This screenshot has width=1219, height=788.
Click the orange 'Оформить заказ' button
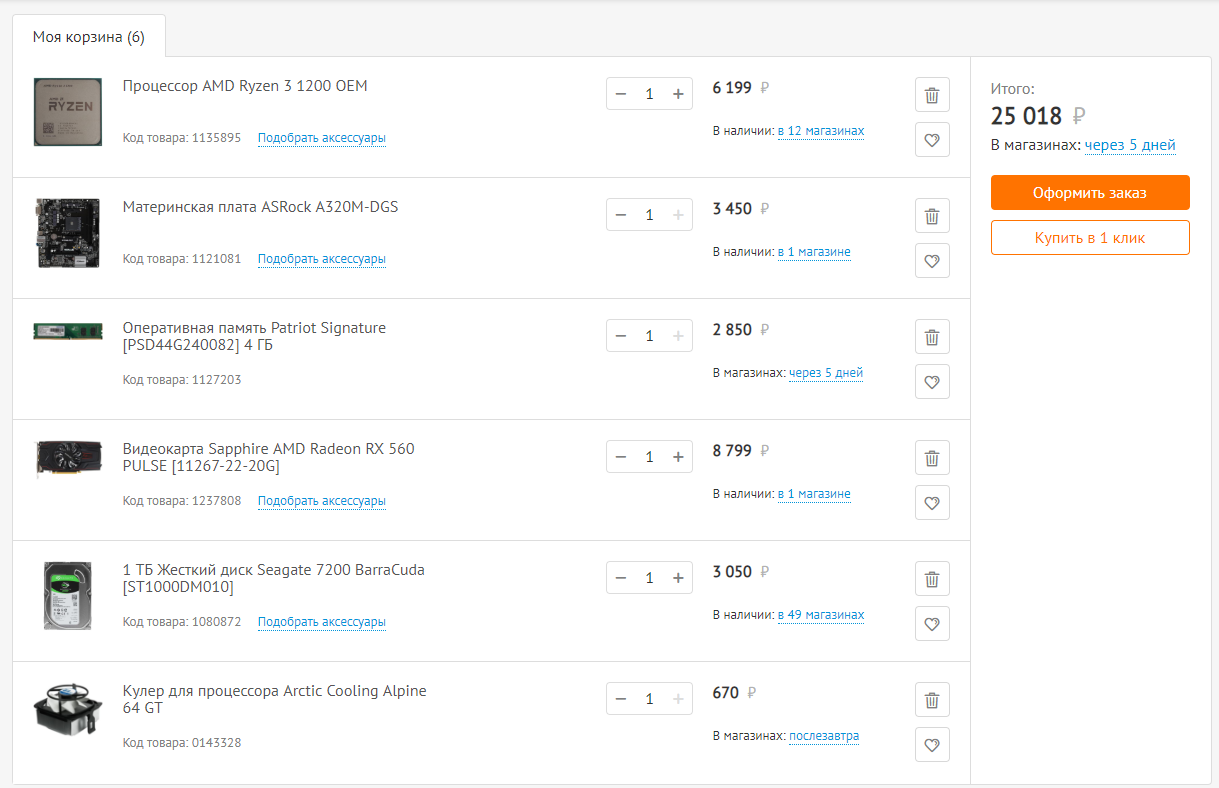[x=1090, y=193]
